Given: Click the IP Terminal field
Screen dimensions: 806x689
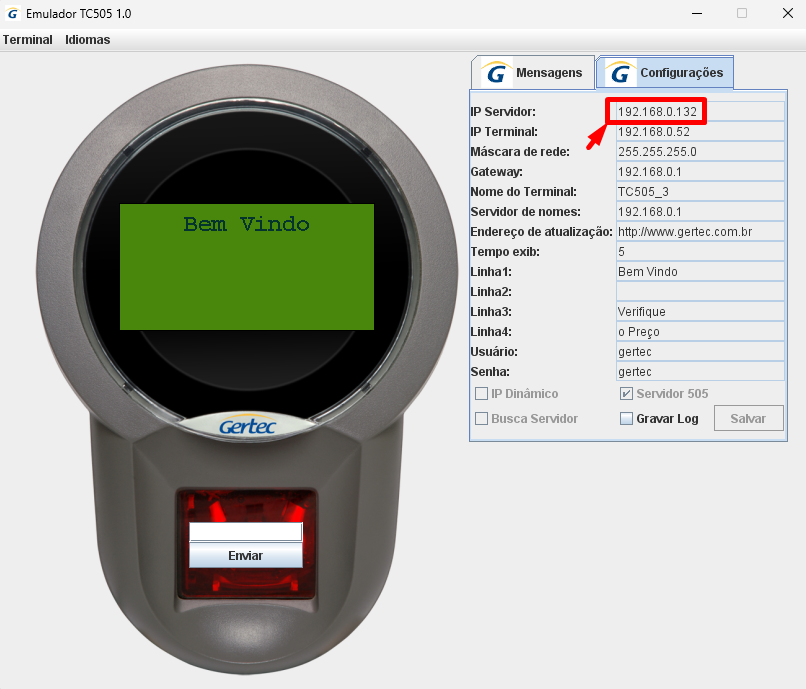Looking at the screenshot, I should click(x=700, y=132).
